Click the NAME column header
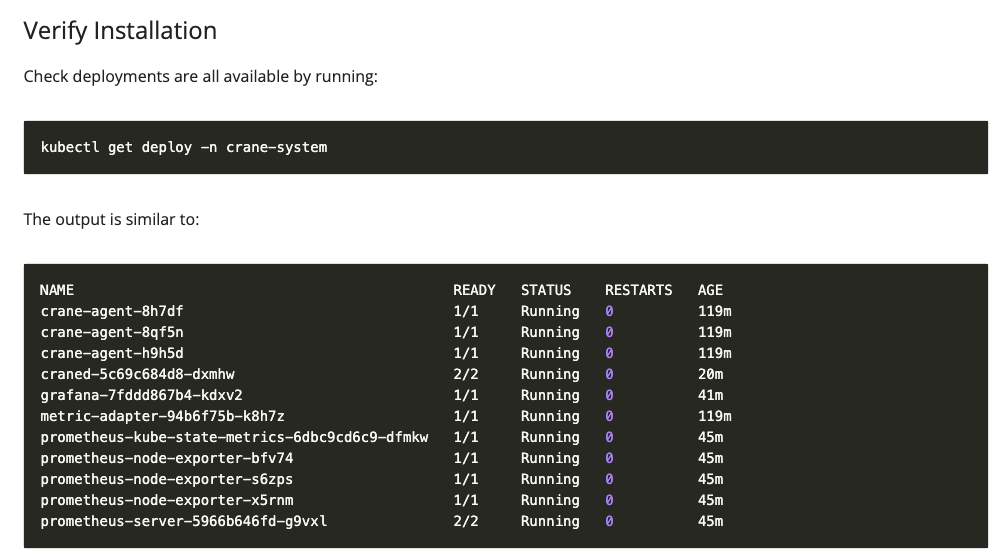The height and width of the screenshot is (558, 1008). click(x=57, y=290)
